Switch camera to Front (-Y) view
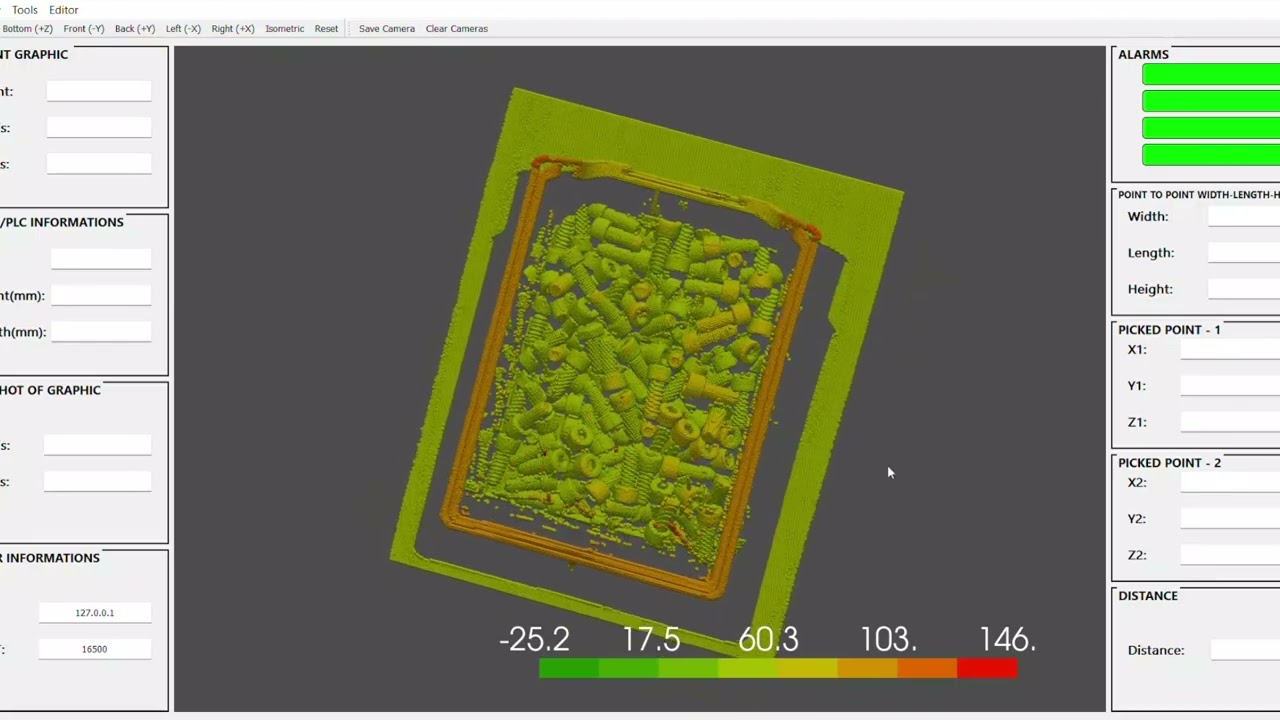 coord(84,29)
